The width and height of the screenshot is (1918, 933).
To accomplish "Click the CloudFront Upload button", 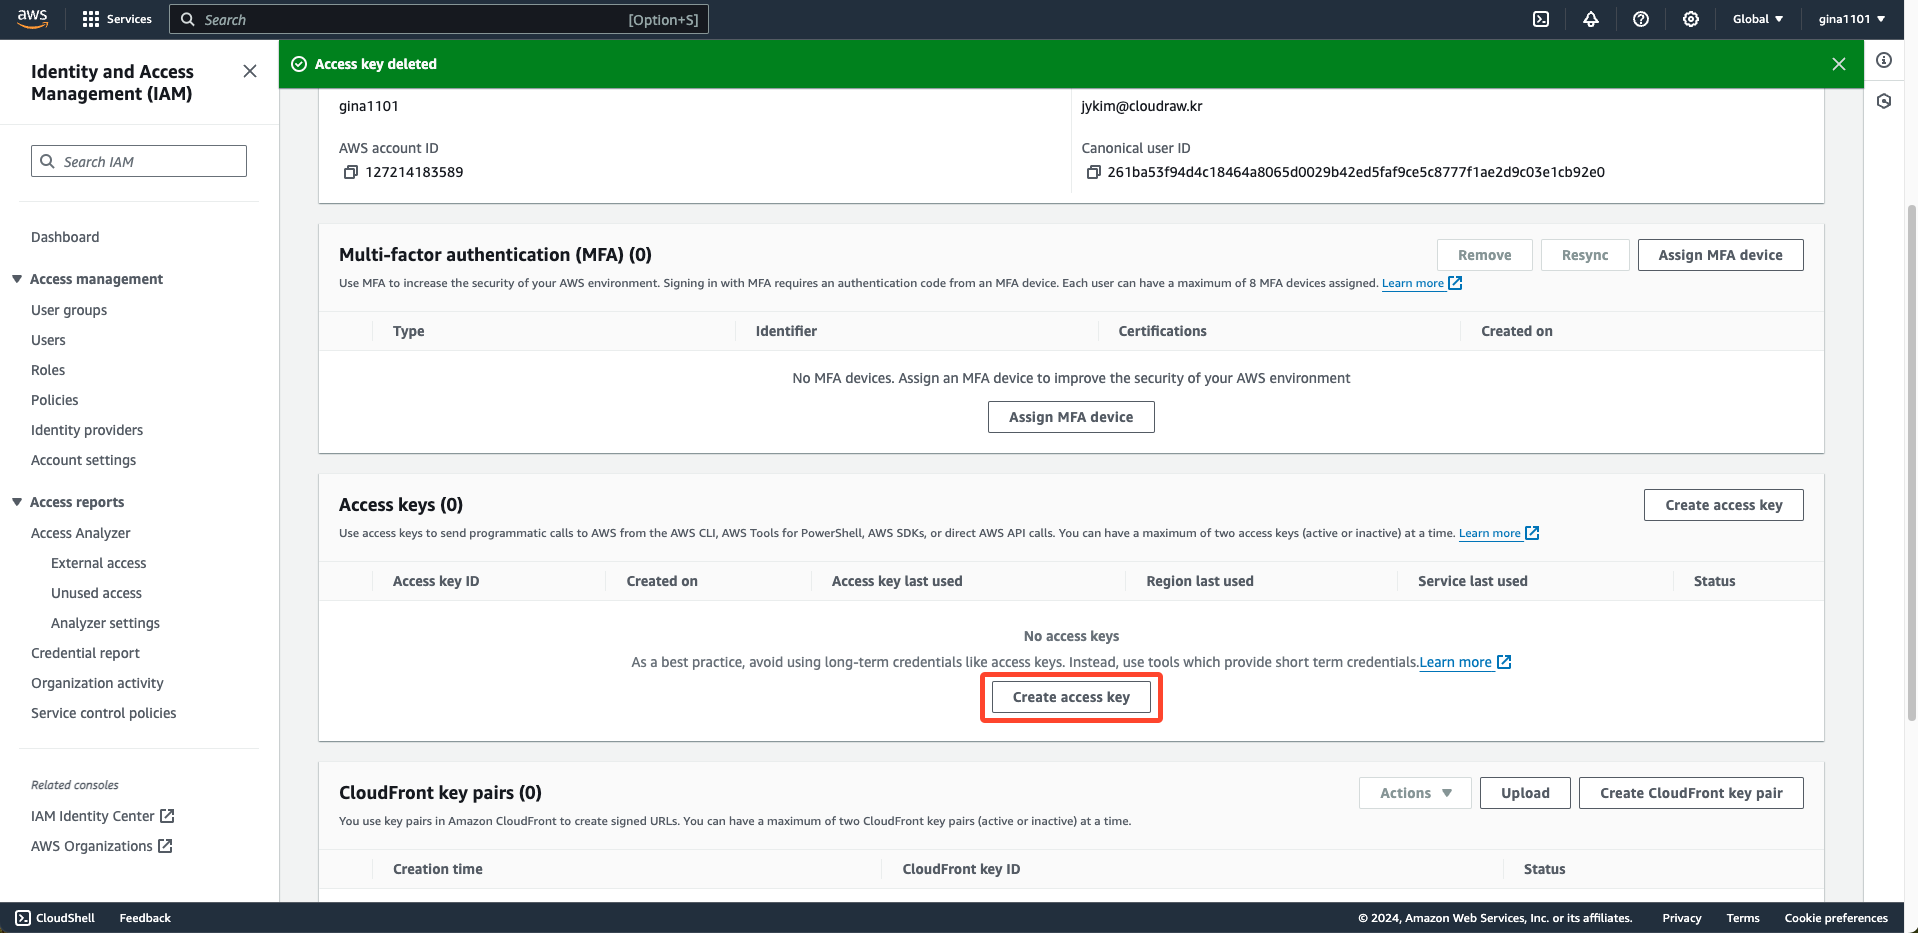I will 1525,793.
